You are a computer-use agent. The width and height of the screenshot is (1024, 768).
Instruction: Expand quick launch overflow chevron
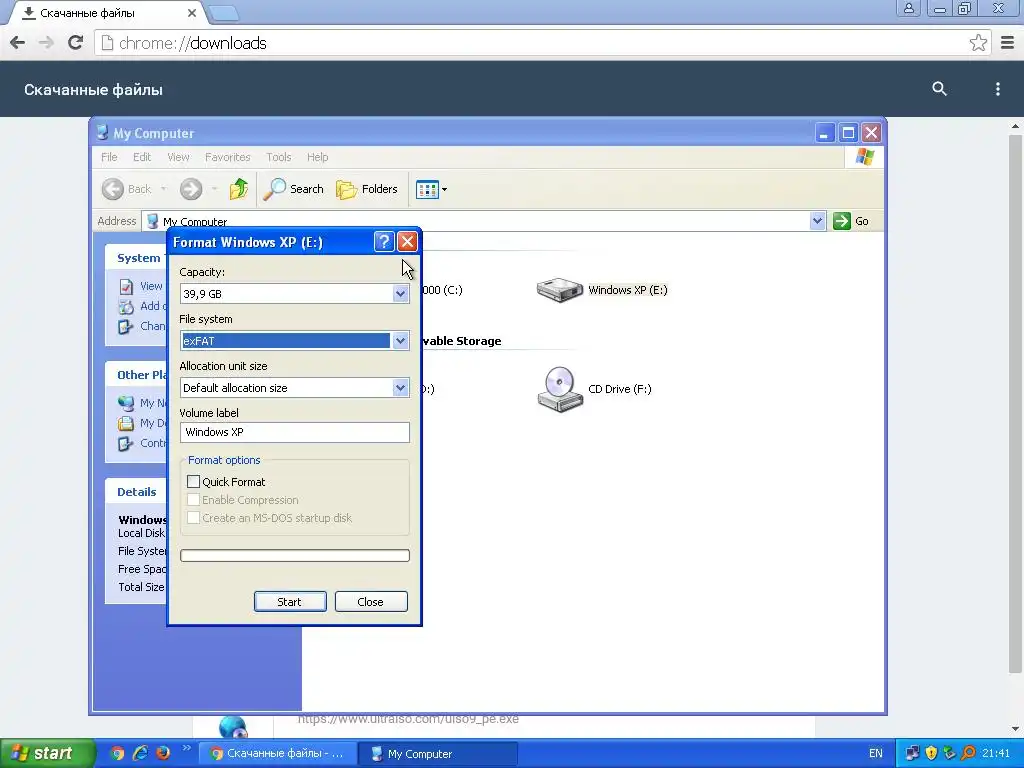(186, 748)
